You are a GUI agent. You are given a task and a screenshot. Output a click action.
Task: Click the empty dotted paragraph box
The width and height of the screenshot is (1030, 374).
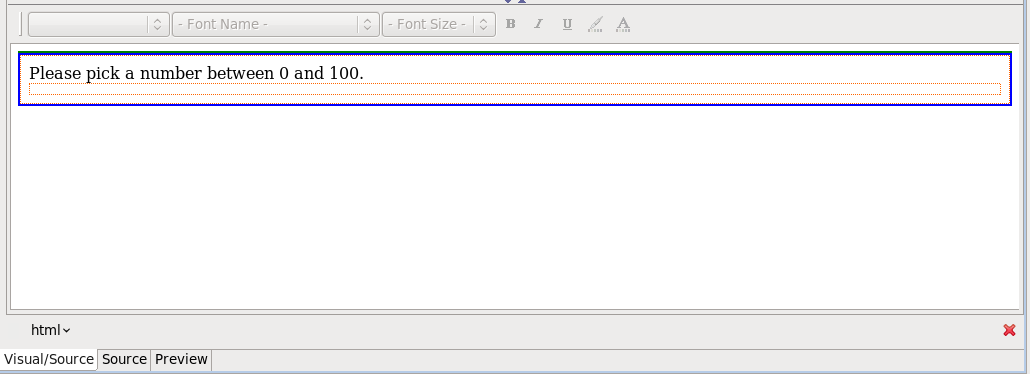(514, 89)
